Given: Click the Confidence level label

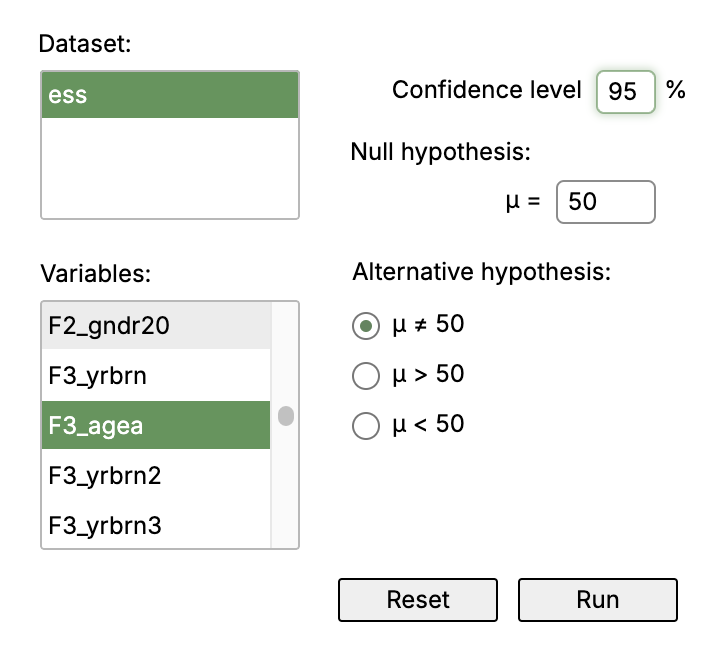Looking at the screenshot, I should 487,90.
